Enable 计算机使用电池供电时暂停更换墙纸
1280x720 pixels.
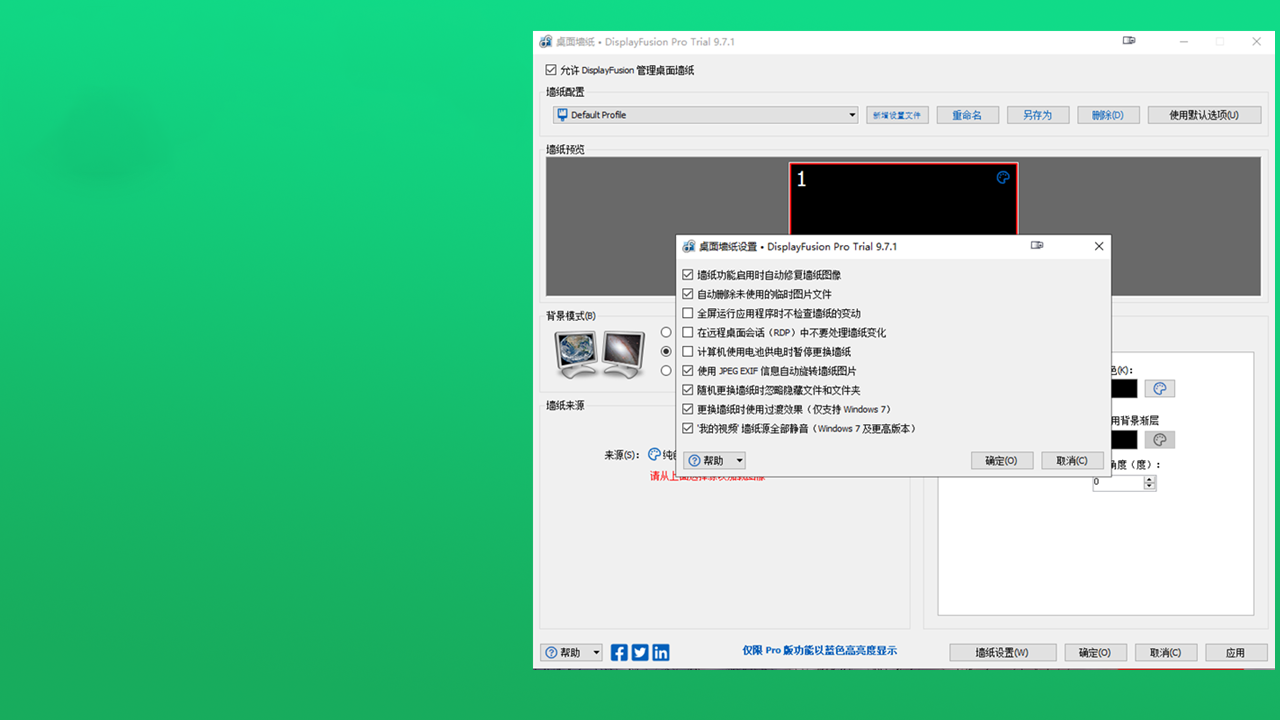(688, 352)
